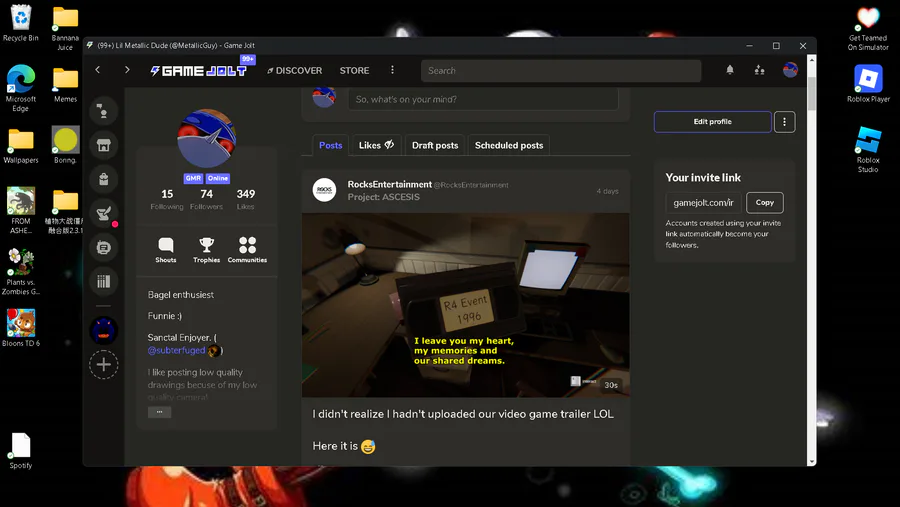Open the sidebar quests icon with red dot
The image size is (900, 507).
point(103,214)
